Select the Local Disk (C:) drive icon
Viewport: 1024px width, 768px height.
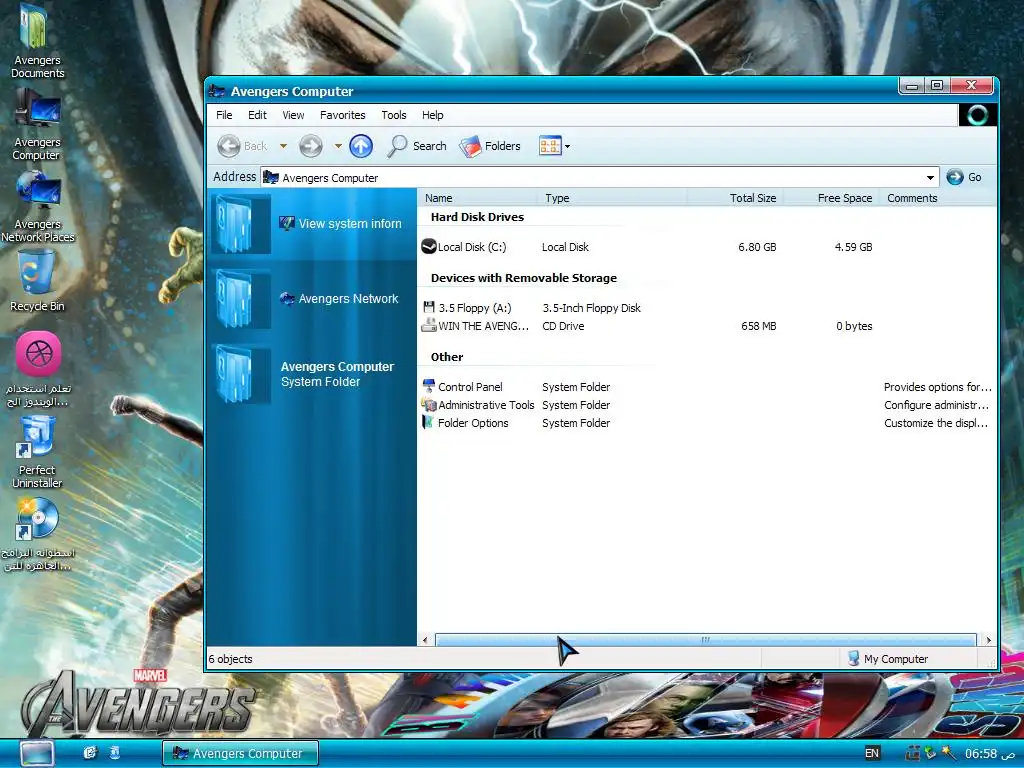click(429, 246)
